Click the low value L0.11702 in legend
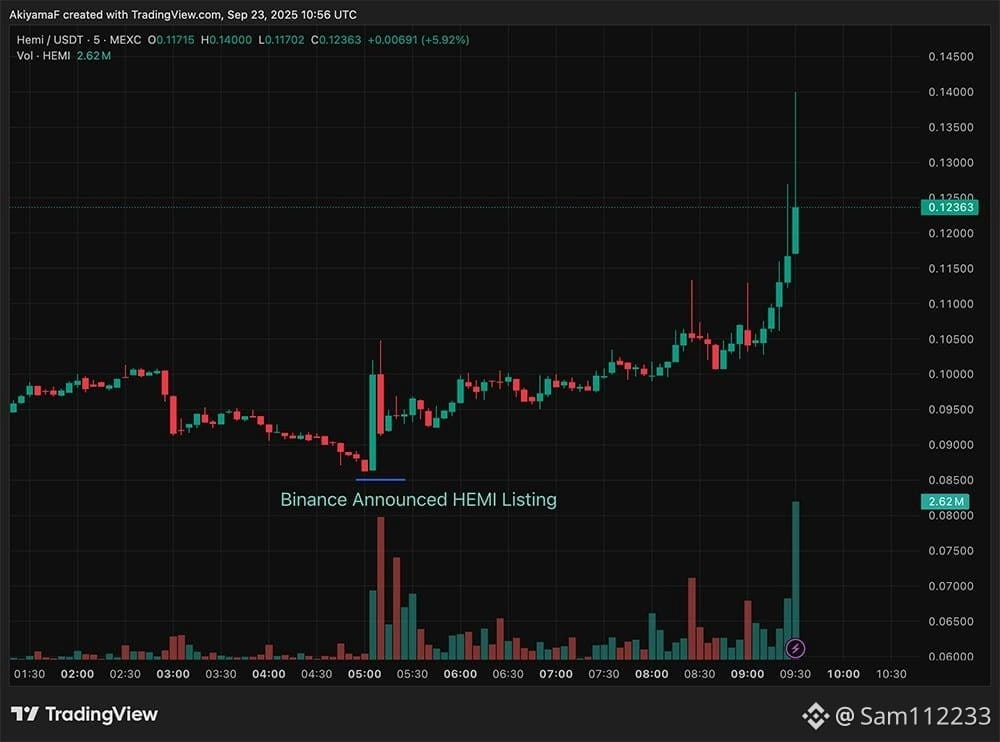This screenshot has height=742, width=1000. pos(281,40)
